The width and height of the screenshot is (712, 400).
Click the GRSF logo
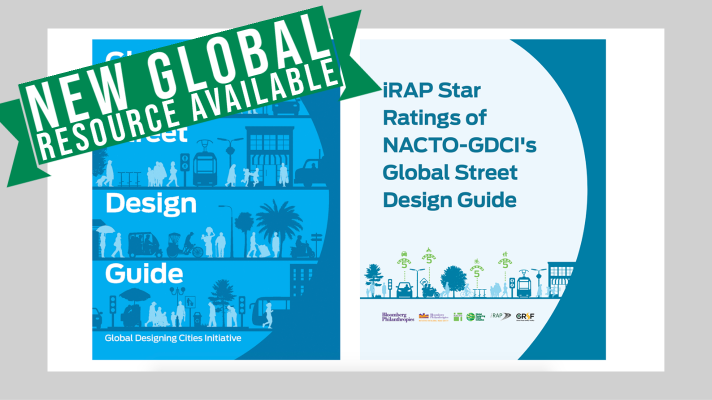pyautogui.click(x=525, y=317)
